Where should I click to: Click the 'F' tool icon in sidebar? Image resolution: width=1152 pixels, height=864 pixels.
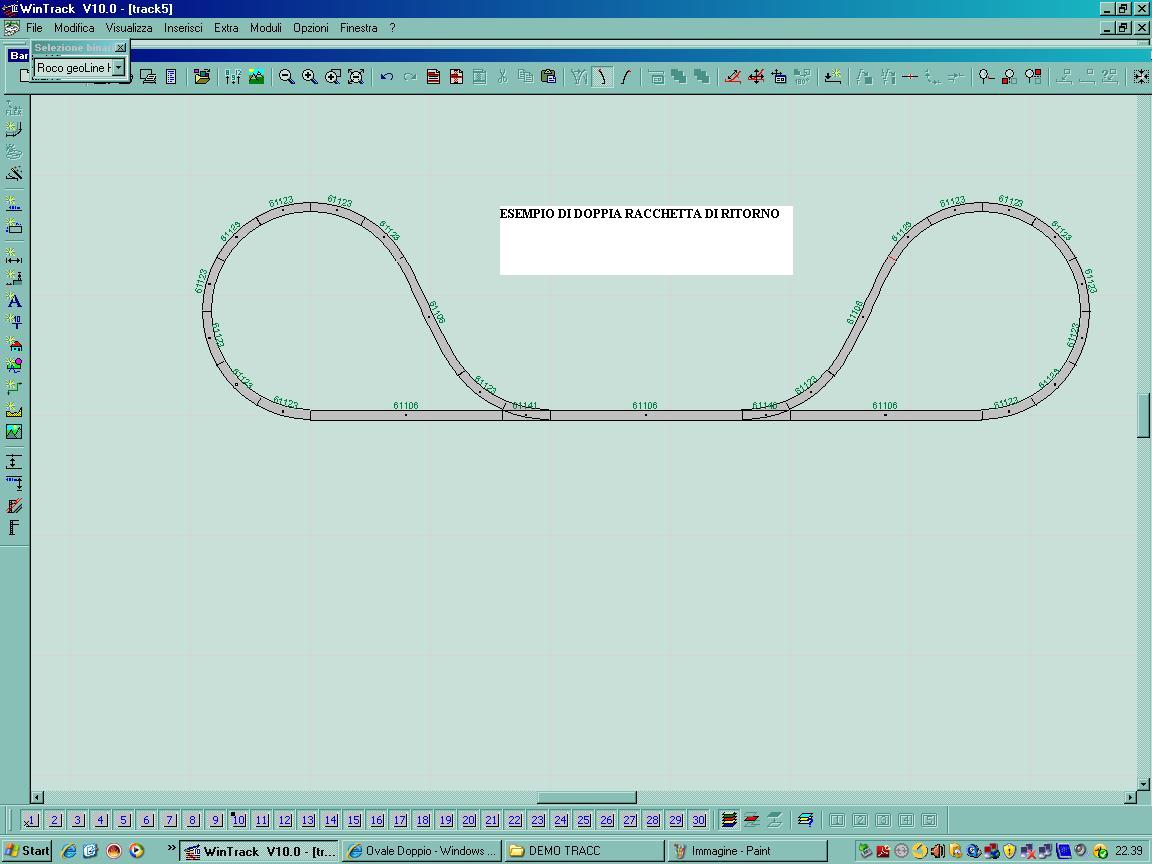[14, 528]
